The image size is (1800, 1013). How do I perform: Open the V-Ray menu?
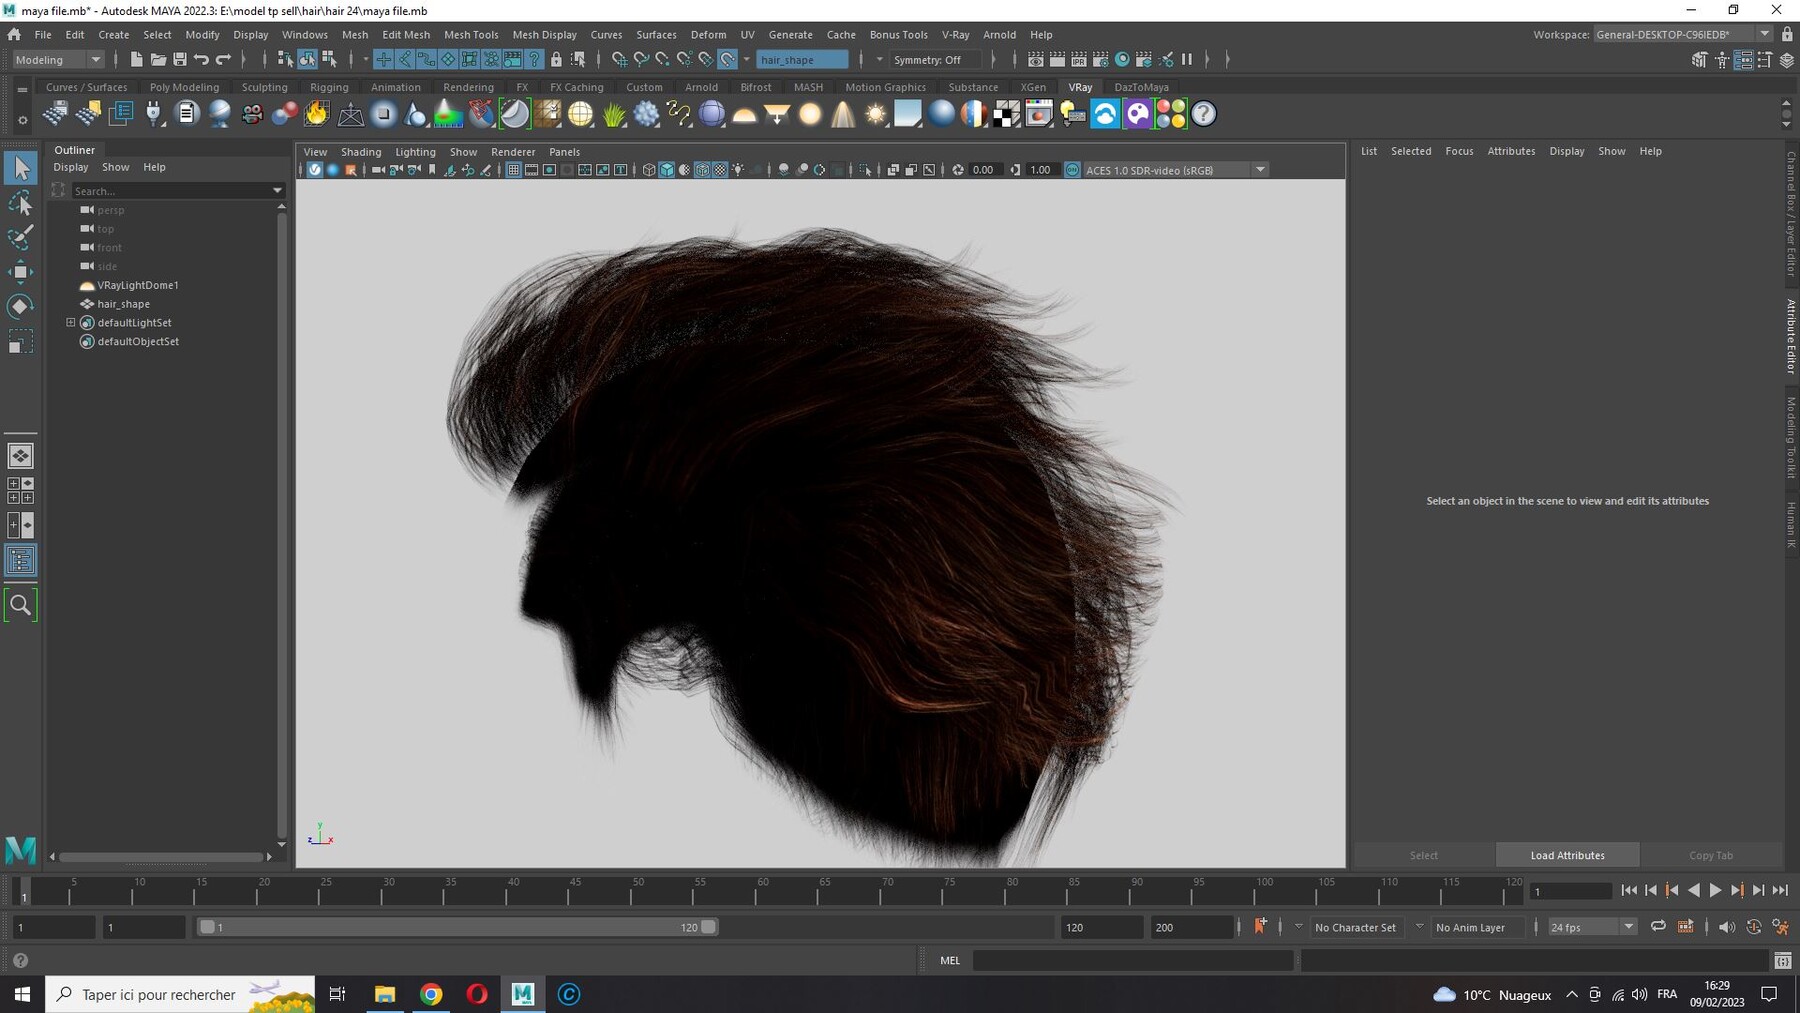(955, 34)
